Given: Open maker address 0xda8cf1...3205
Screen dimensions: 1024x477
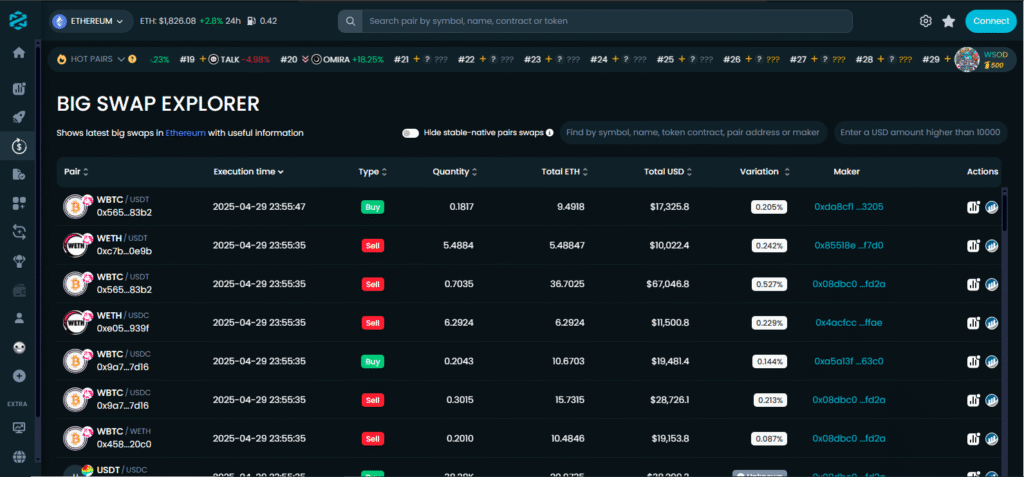Looking at the screenshot, I should [x=849, y=207].
